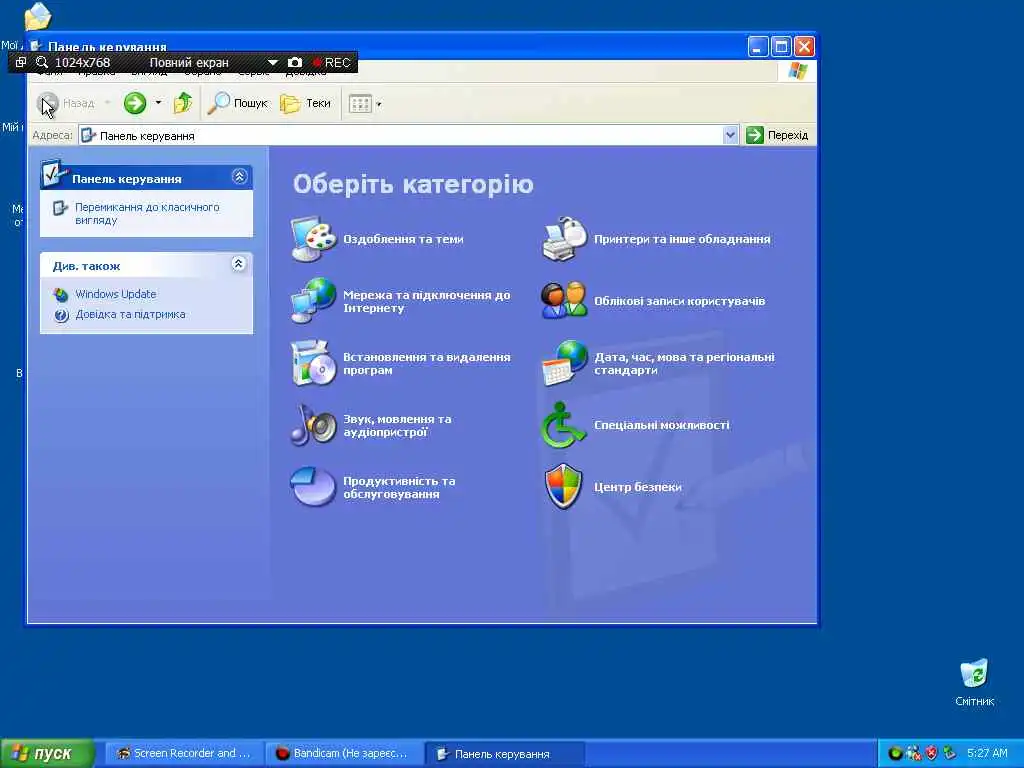Click the Теки folders toolbar button
The width and height of the screenshot is (1024, 768).
tap(306, 103)
